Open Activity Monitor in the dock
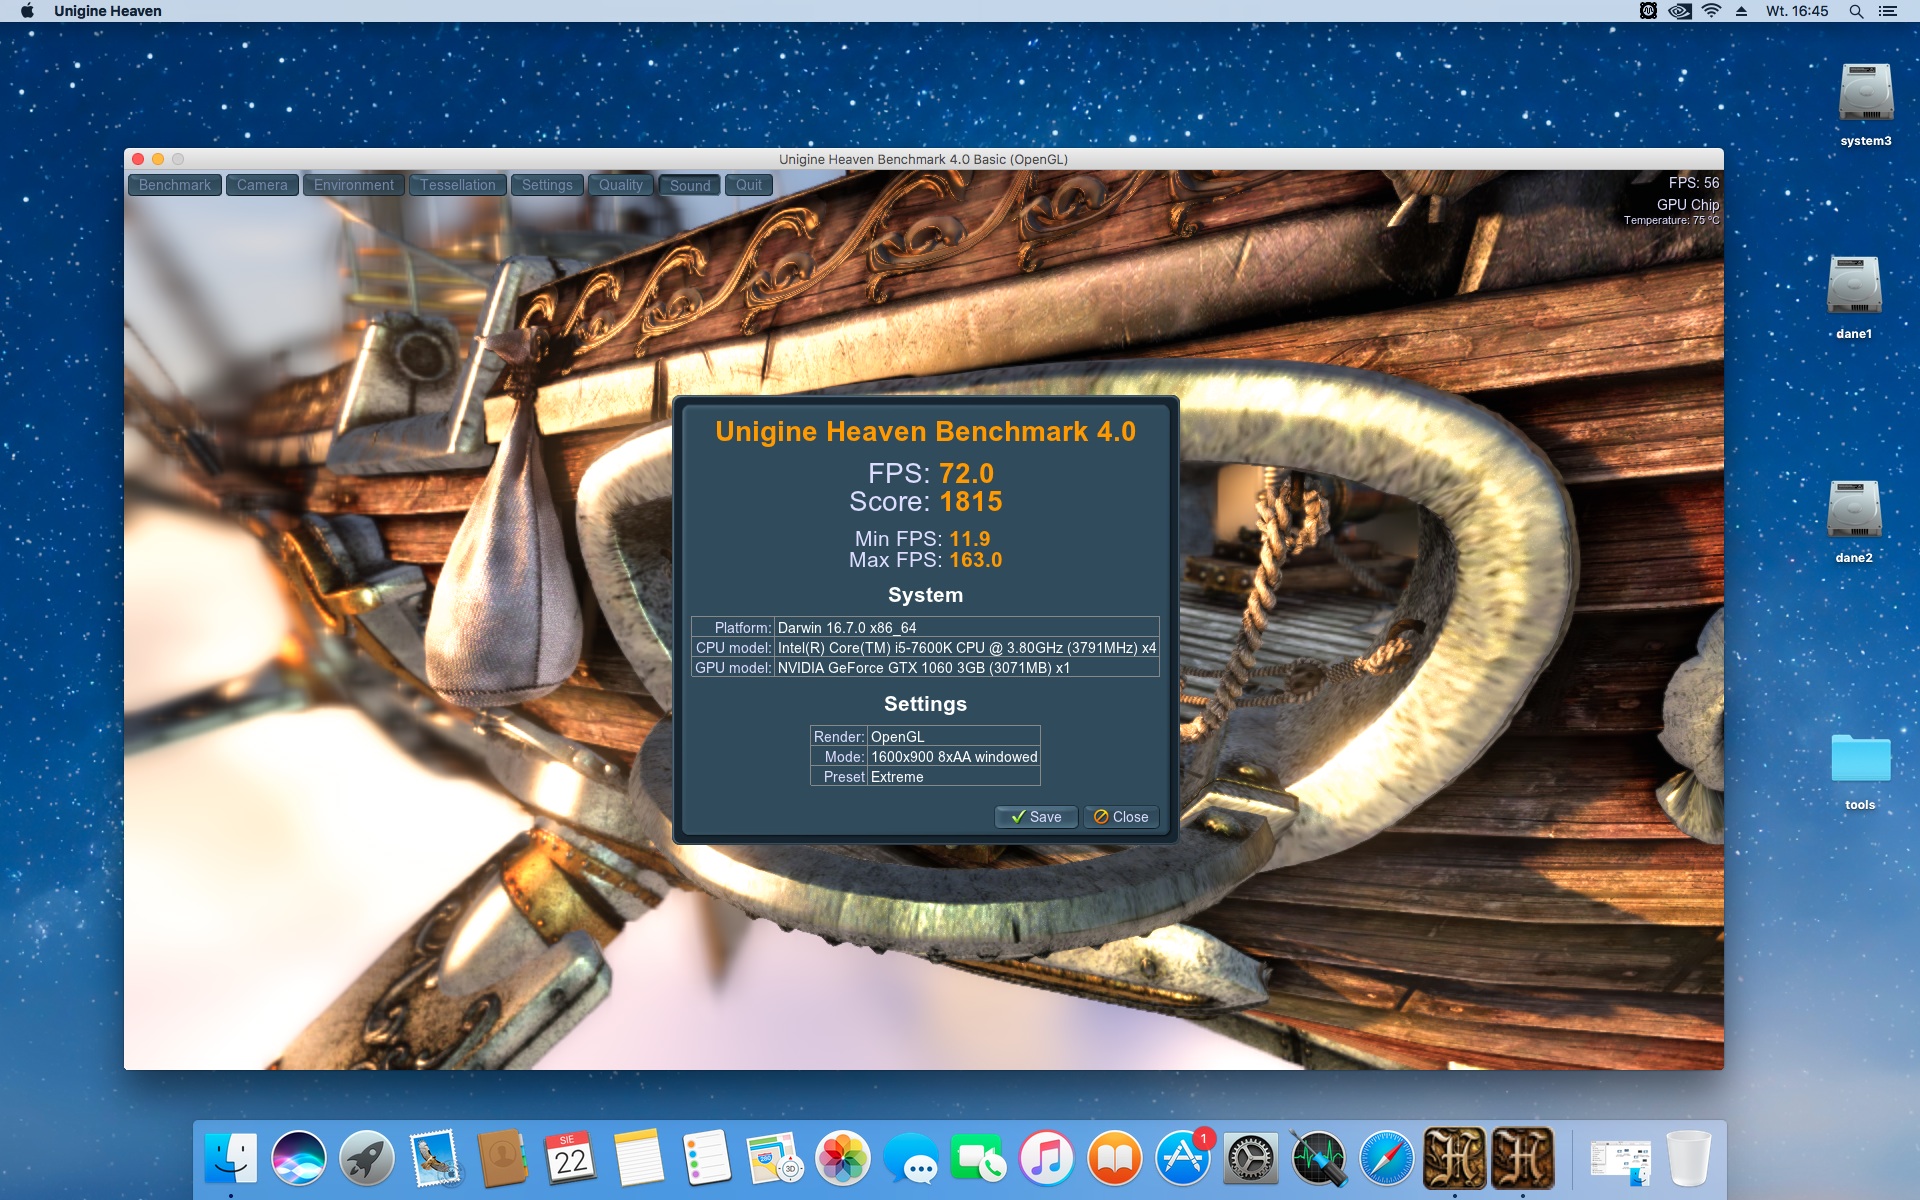Image resolution: width=1920 pixels, height=1200 pixels. [1318, 1159]
